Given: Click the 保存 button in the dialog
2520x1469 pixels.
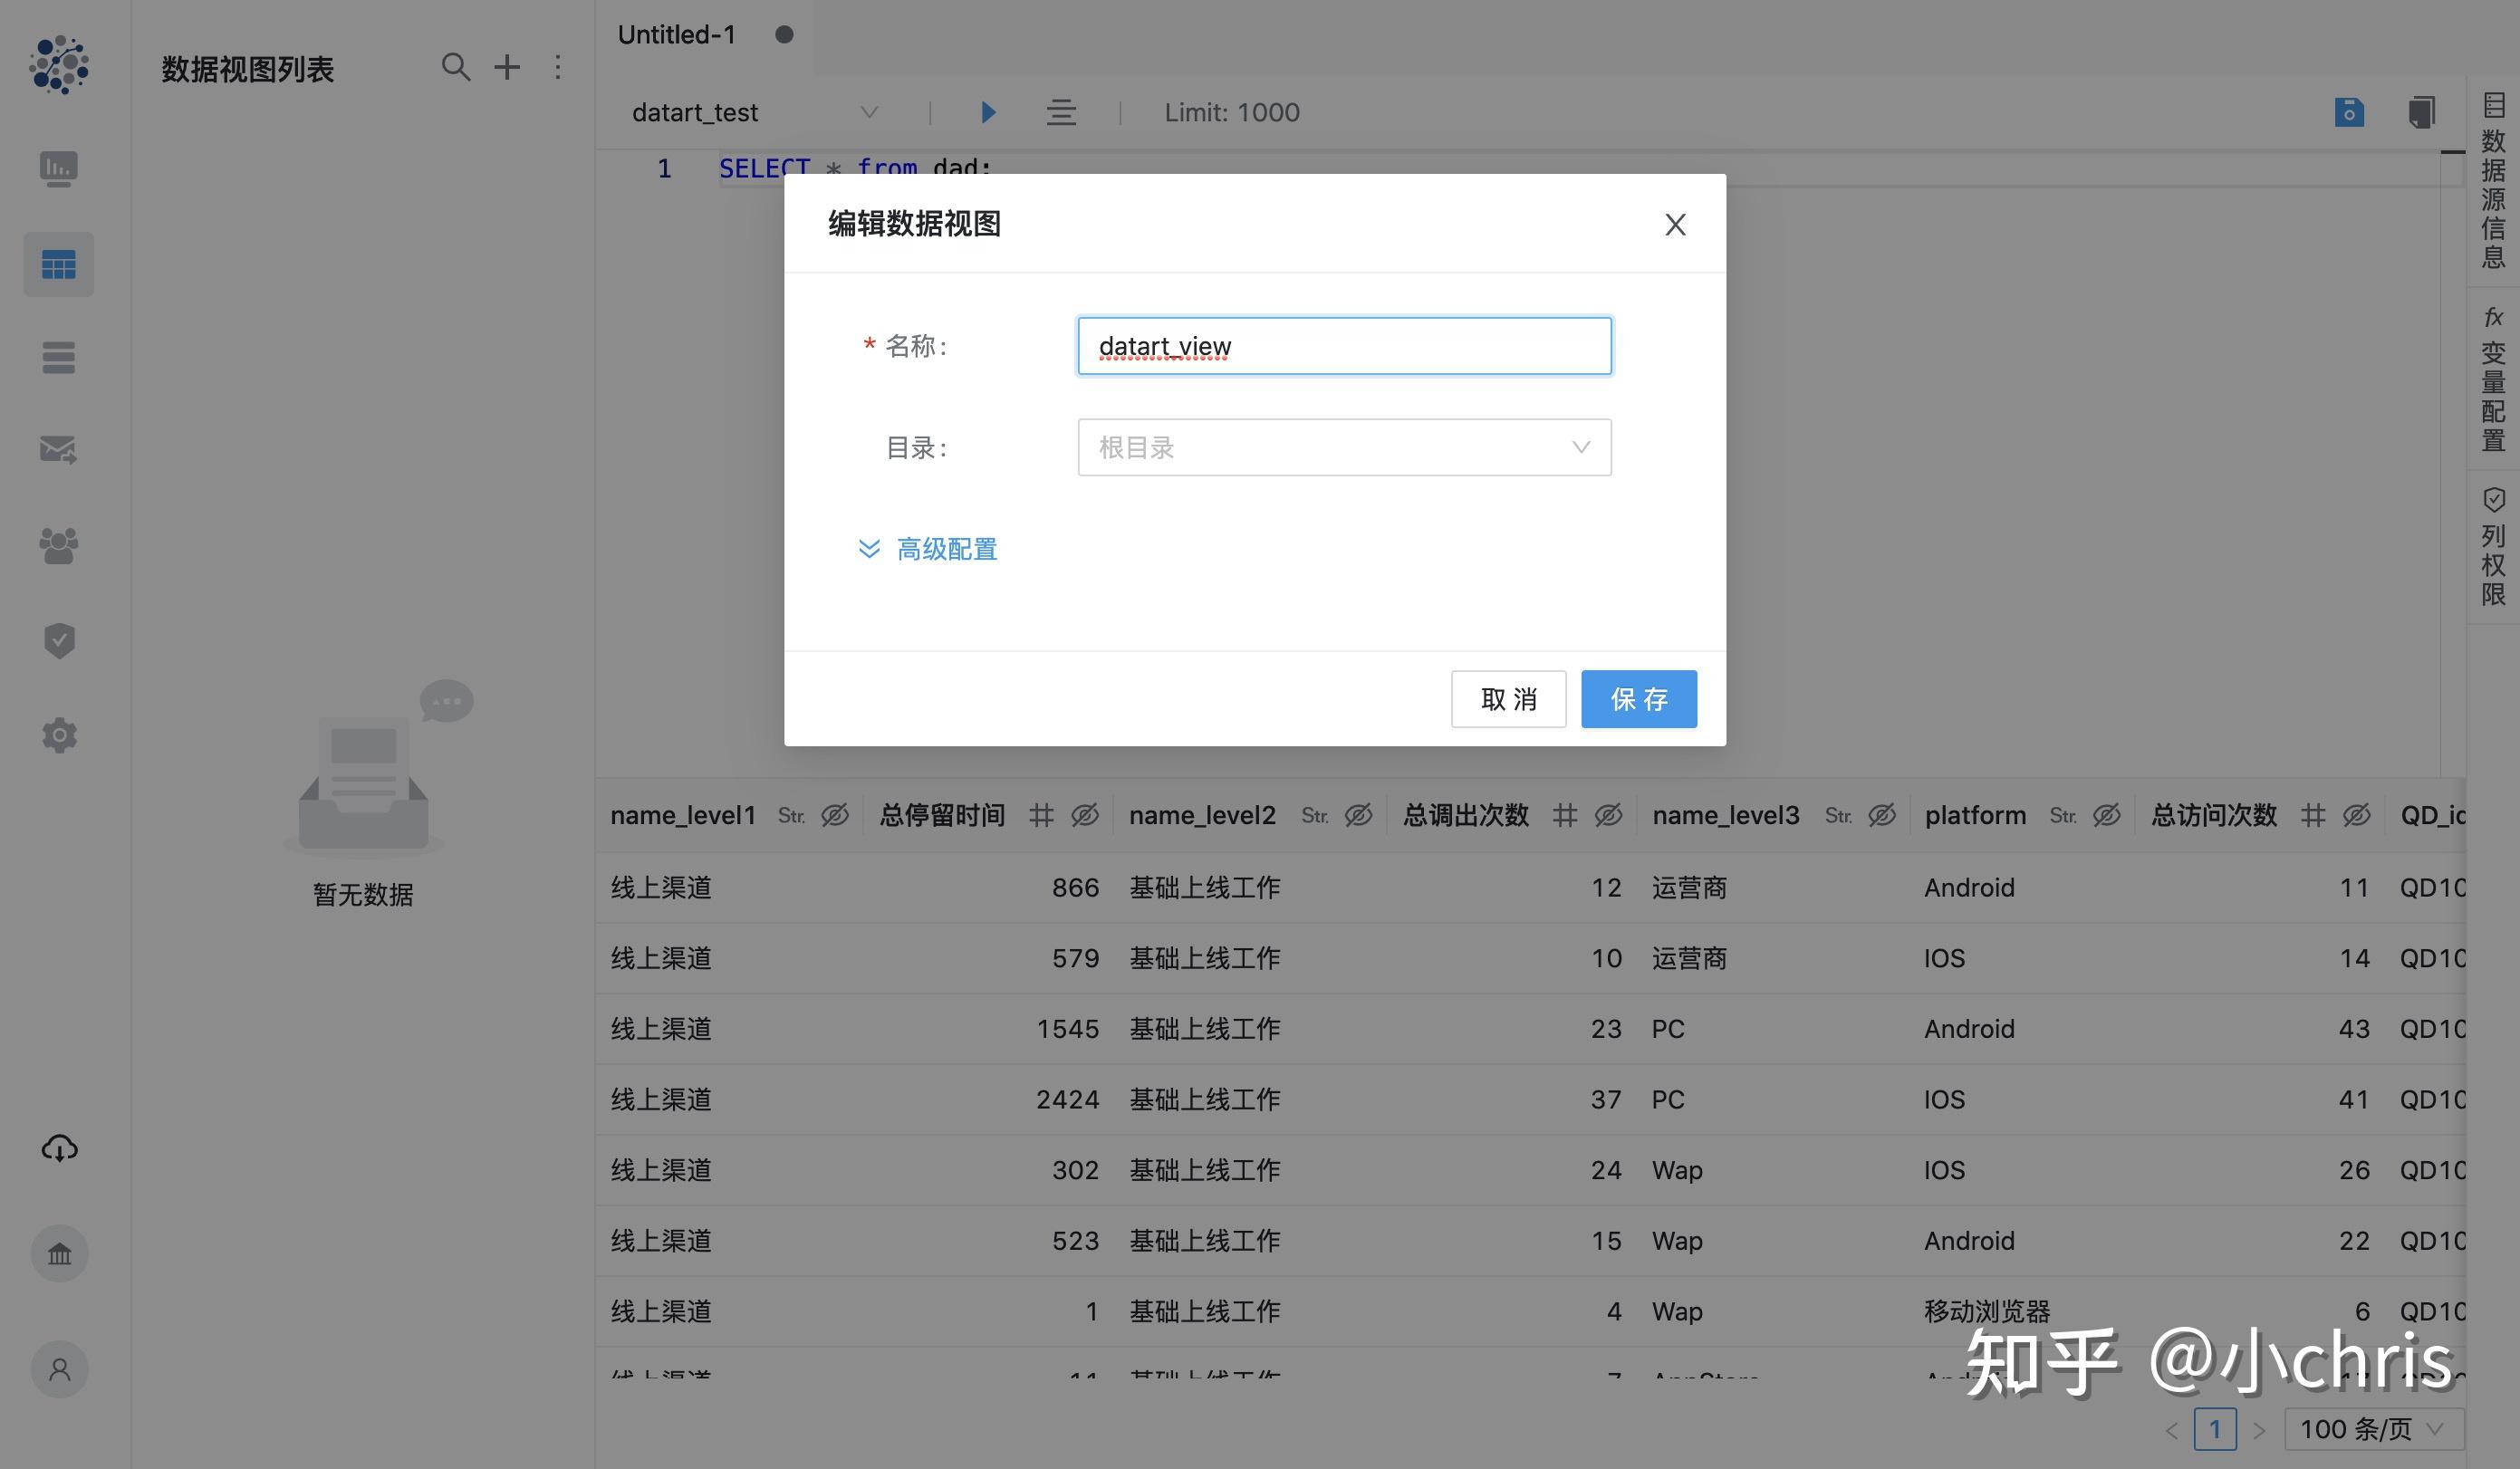Looking at the screenshot, I should click(x=1637, y=699).
